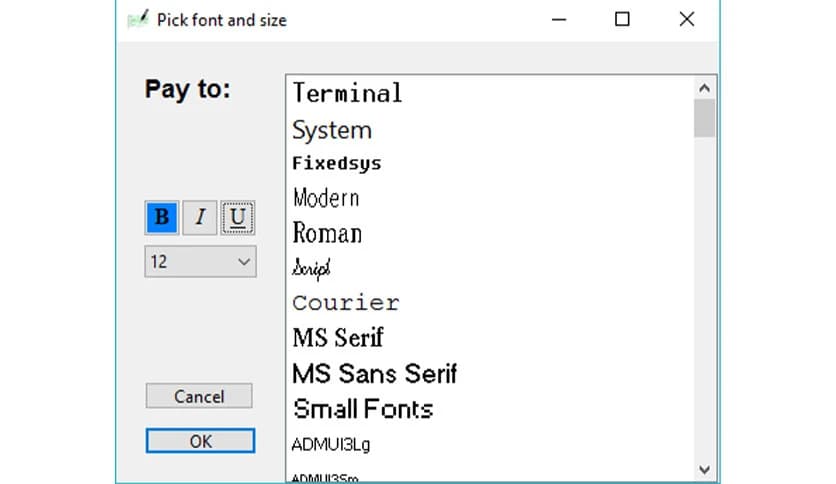836x484 pixels.
Task: Minimize the Pick font and size window
Action: tap(559, 20)
